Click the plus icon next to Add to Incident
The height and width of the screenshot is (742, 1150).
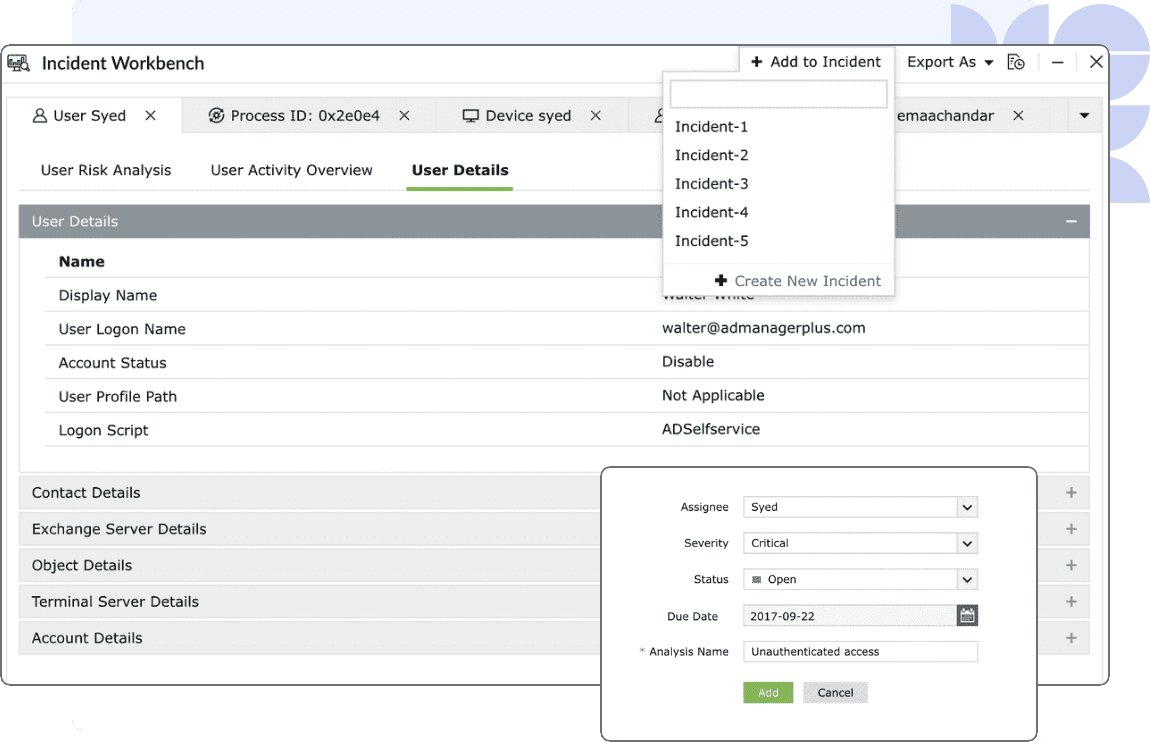(x=755, y=61)
